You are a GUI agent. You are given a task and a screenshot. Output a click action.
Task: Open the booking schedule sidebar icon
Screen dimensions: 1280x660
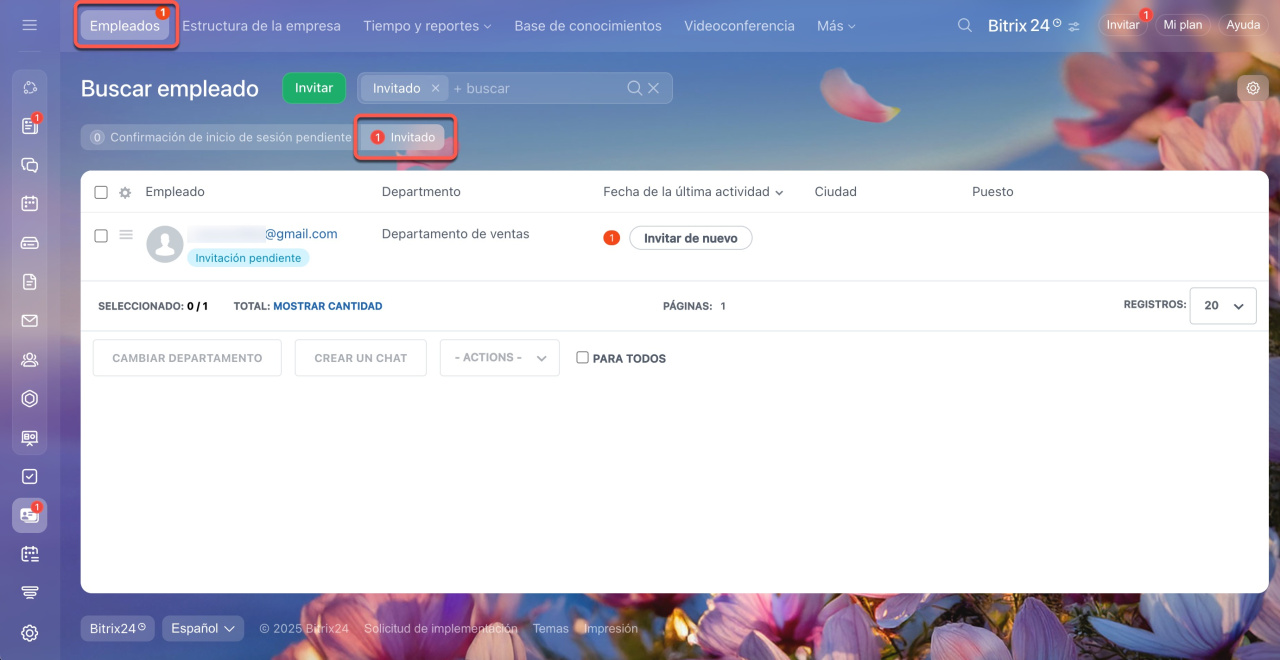coord(29,554)
